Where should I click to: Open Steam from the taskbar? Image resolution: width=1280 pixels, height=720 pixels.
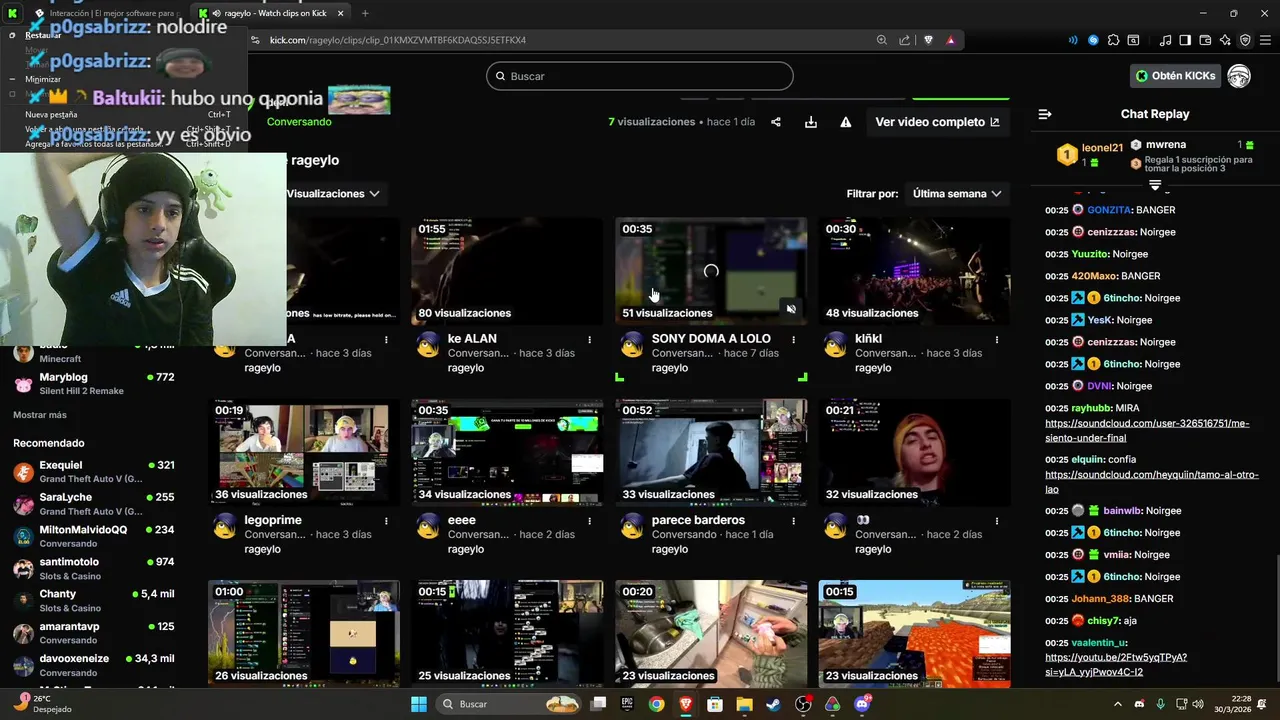click(x=773, y=704)
